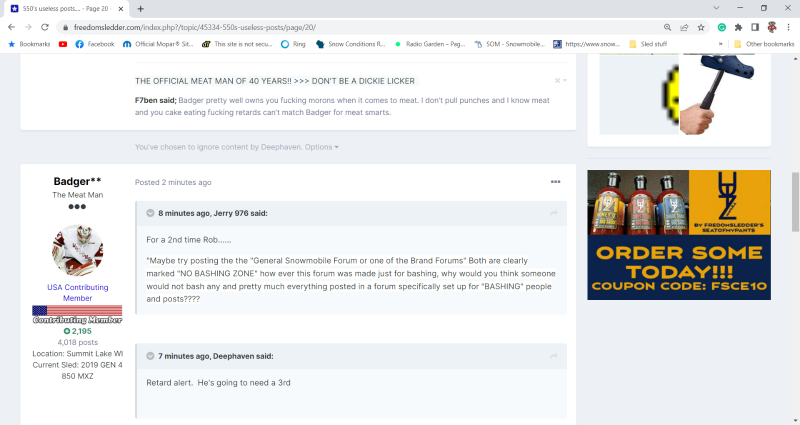
Task: Open Badger** user profile name link
Action: click(x=77, y=181)
